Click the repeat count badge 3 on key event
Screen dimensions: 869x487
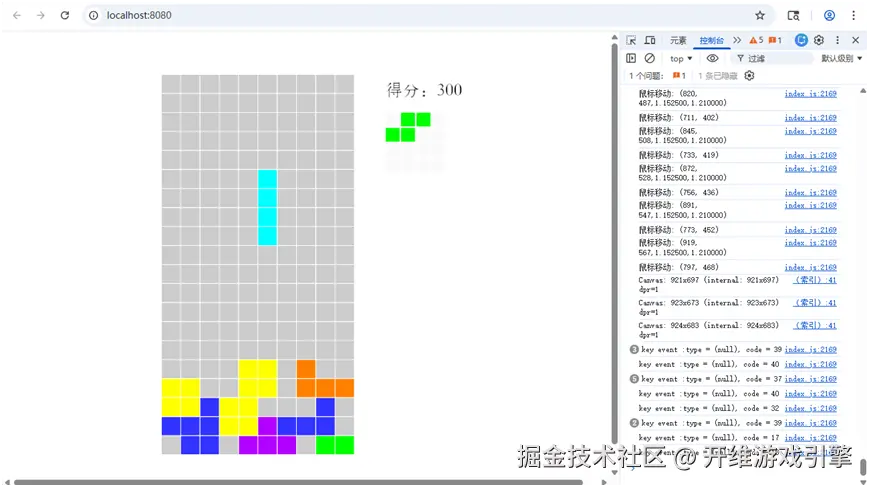634,350
